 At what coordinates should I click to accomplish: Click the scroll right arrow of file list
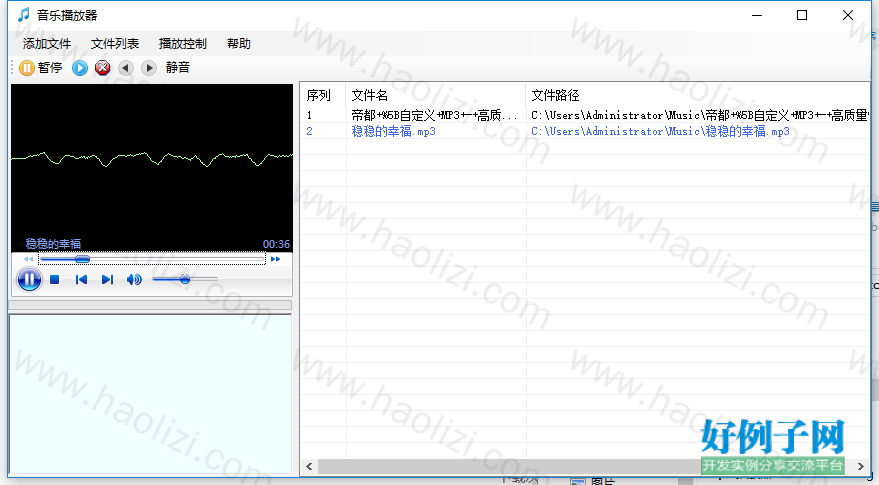[x=861, y=466]
